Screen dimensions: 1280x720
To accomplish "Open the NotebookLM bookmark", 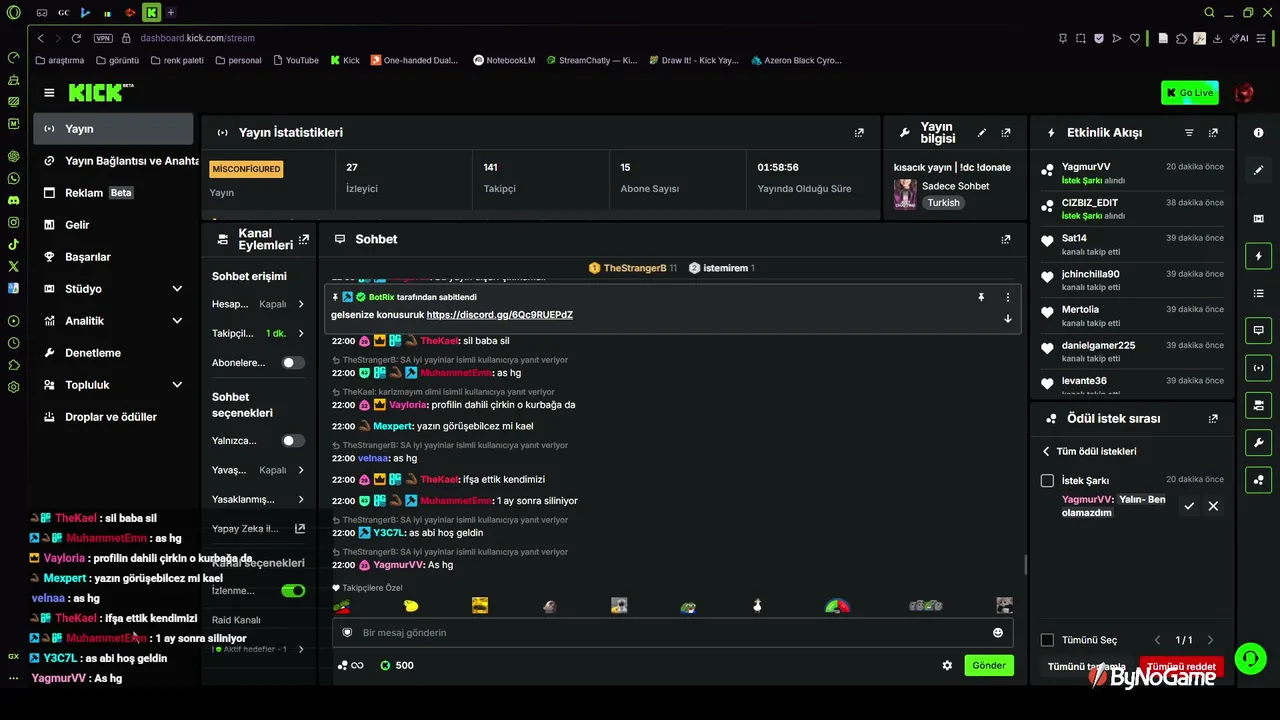I will click(x=504, y=60).
